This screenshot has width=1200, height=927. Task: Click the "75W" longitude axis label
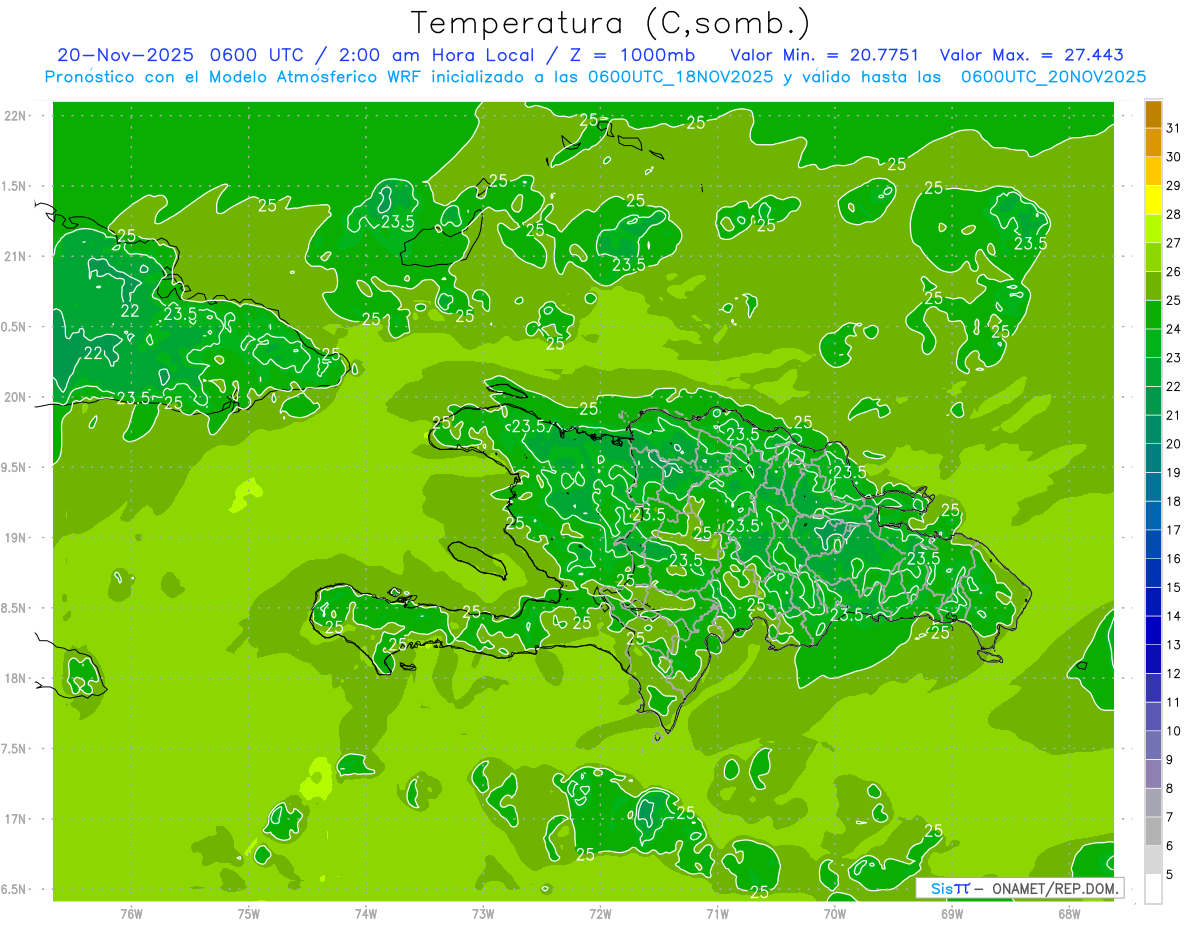click(249, 914)
